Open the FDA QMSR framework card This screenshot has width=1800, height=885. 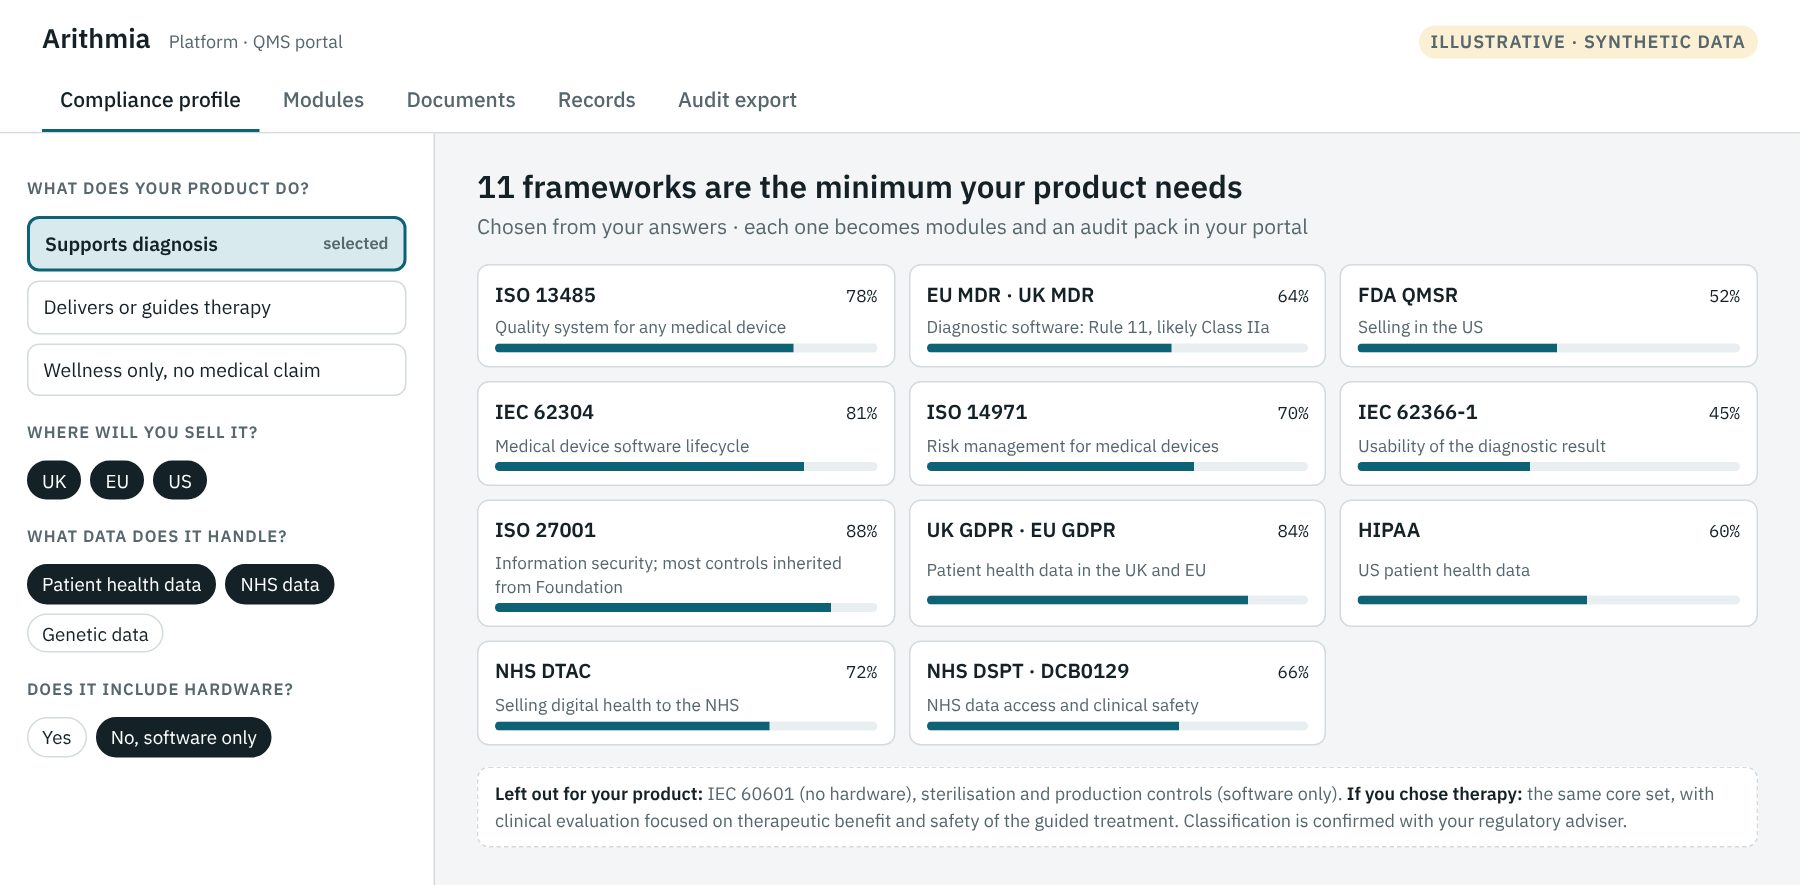(1548, 316)
